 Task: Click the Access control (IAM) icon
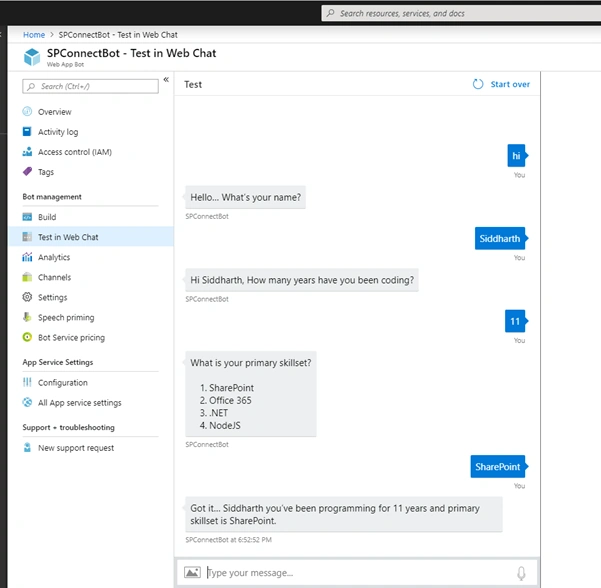click(27, 151)
